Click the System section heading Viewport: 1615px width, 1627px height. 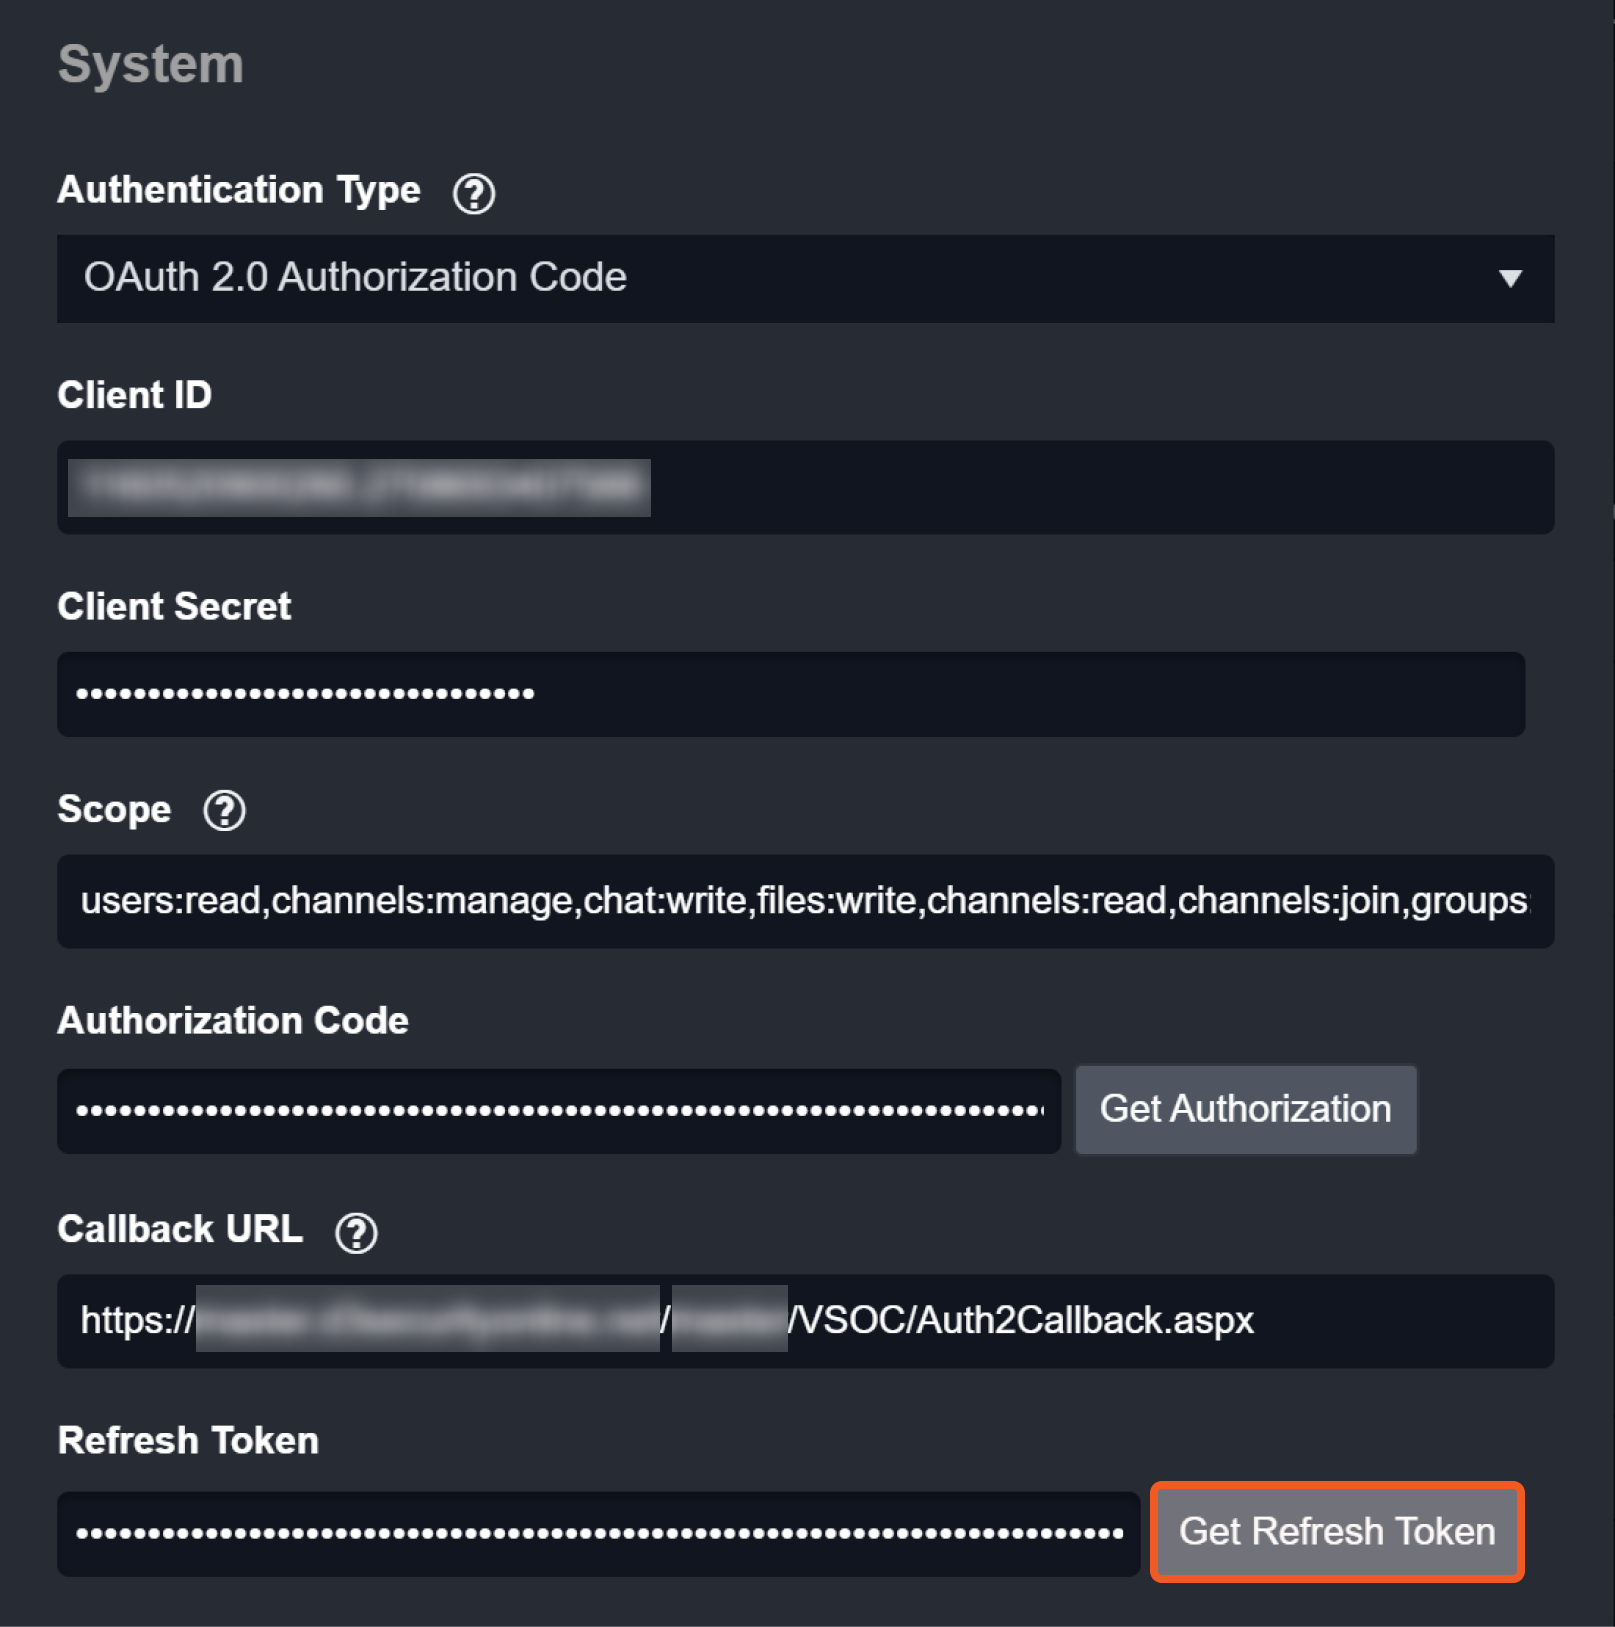[151, 65]
